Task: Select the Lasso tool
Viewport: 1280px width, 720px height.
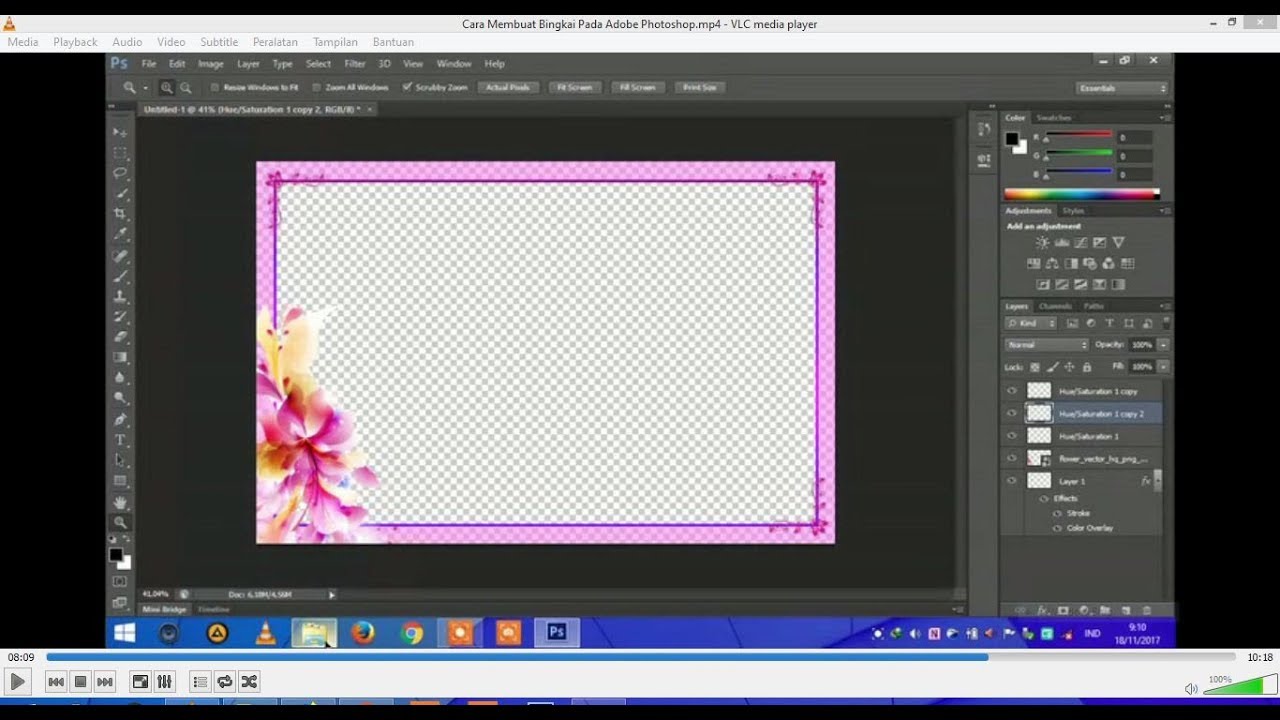Action: point(120,173)
